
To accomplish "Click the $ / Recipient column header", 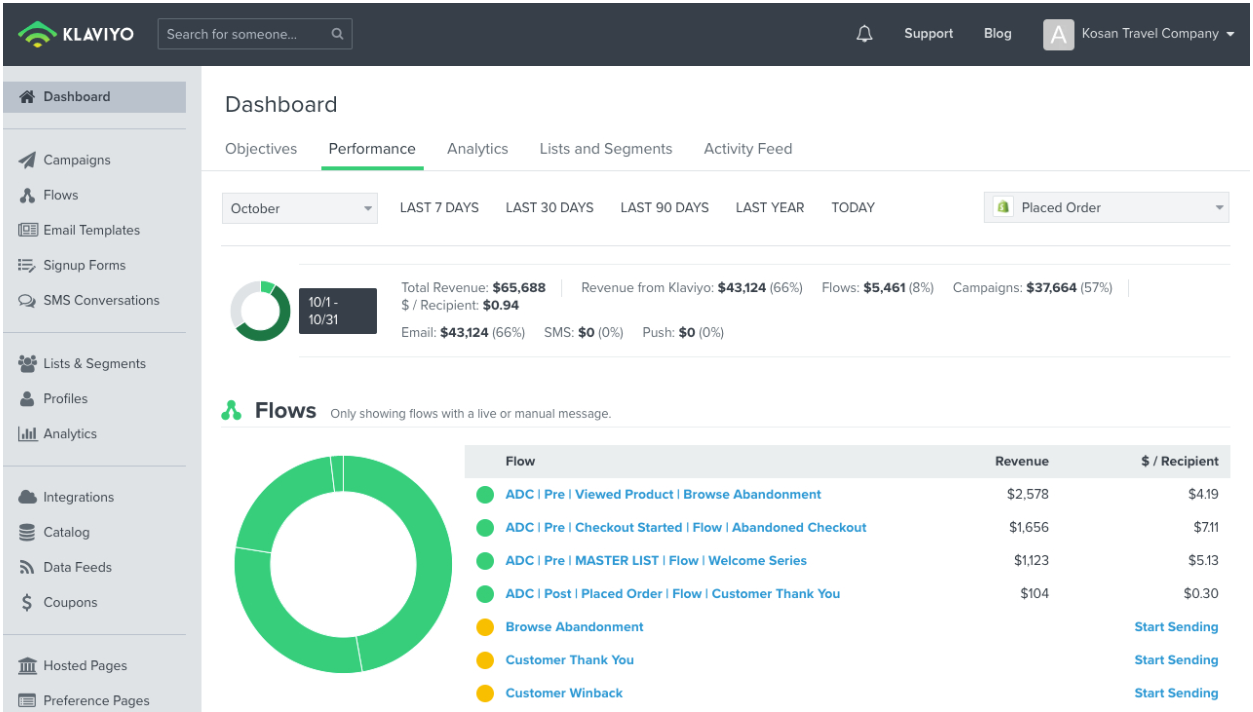I will pyautogui.click(x=1180, y=462).
